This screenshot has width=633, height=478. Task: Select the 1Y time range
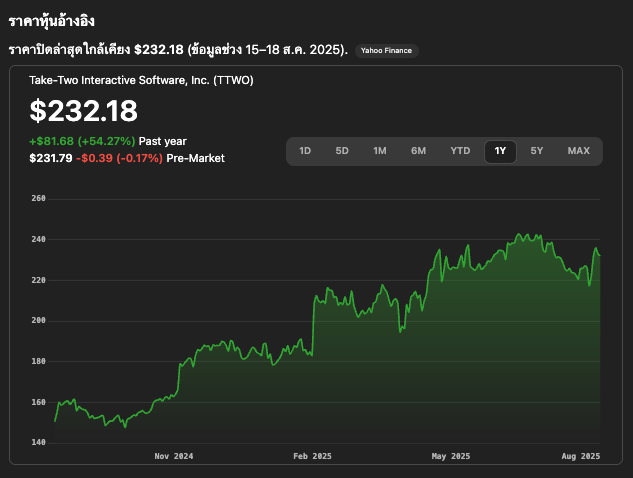pos(500,151)
